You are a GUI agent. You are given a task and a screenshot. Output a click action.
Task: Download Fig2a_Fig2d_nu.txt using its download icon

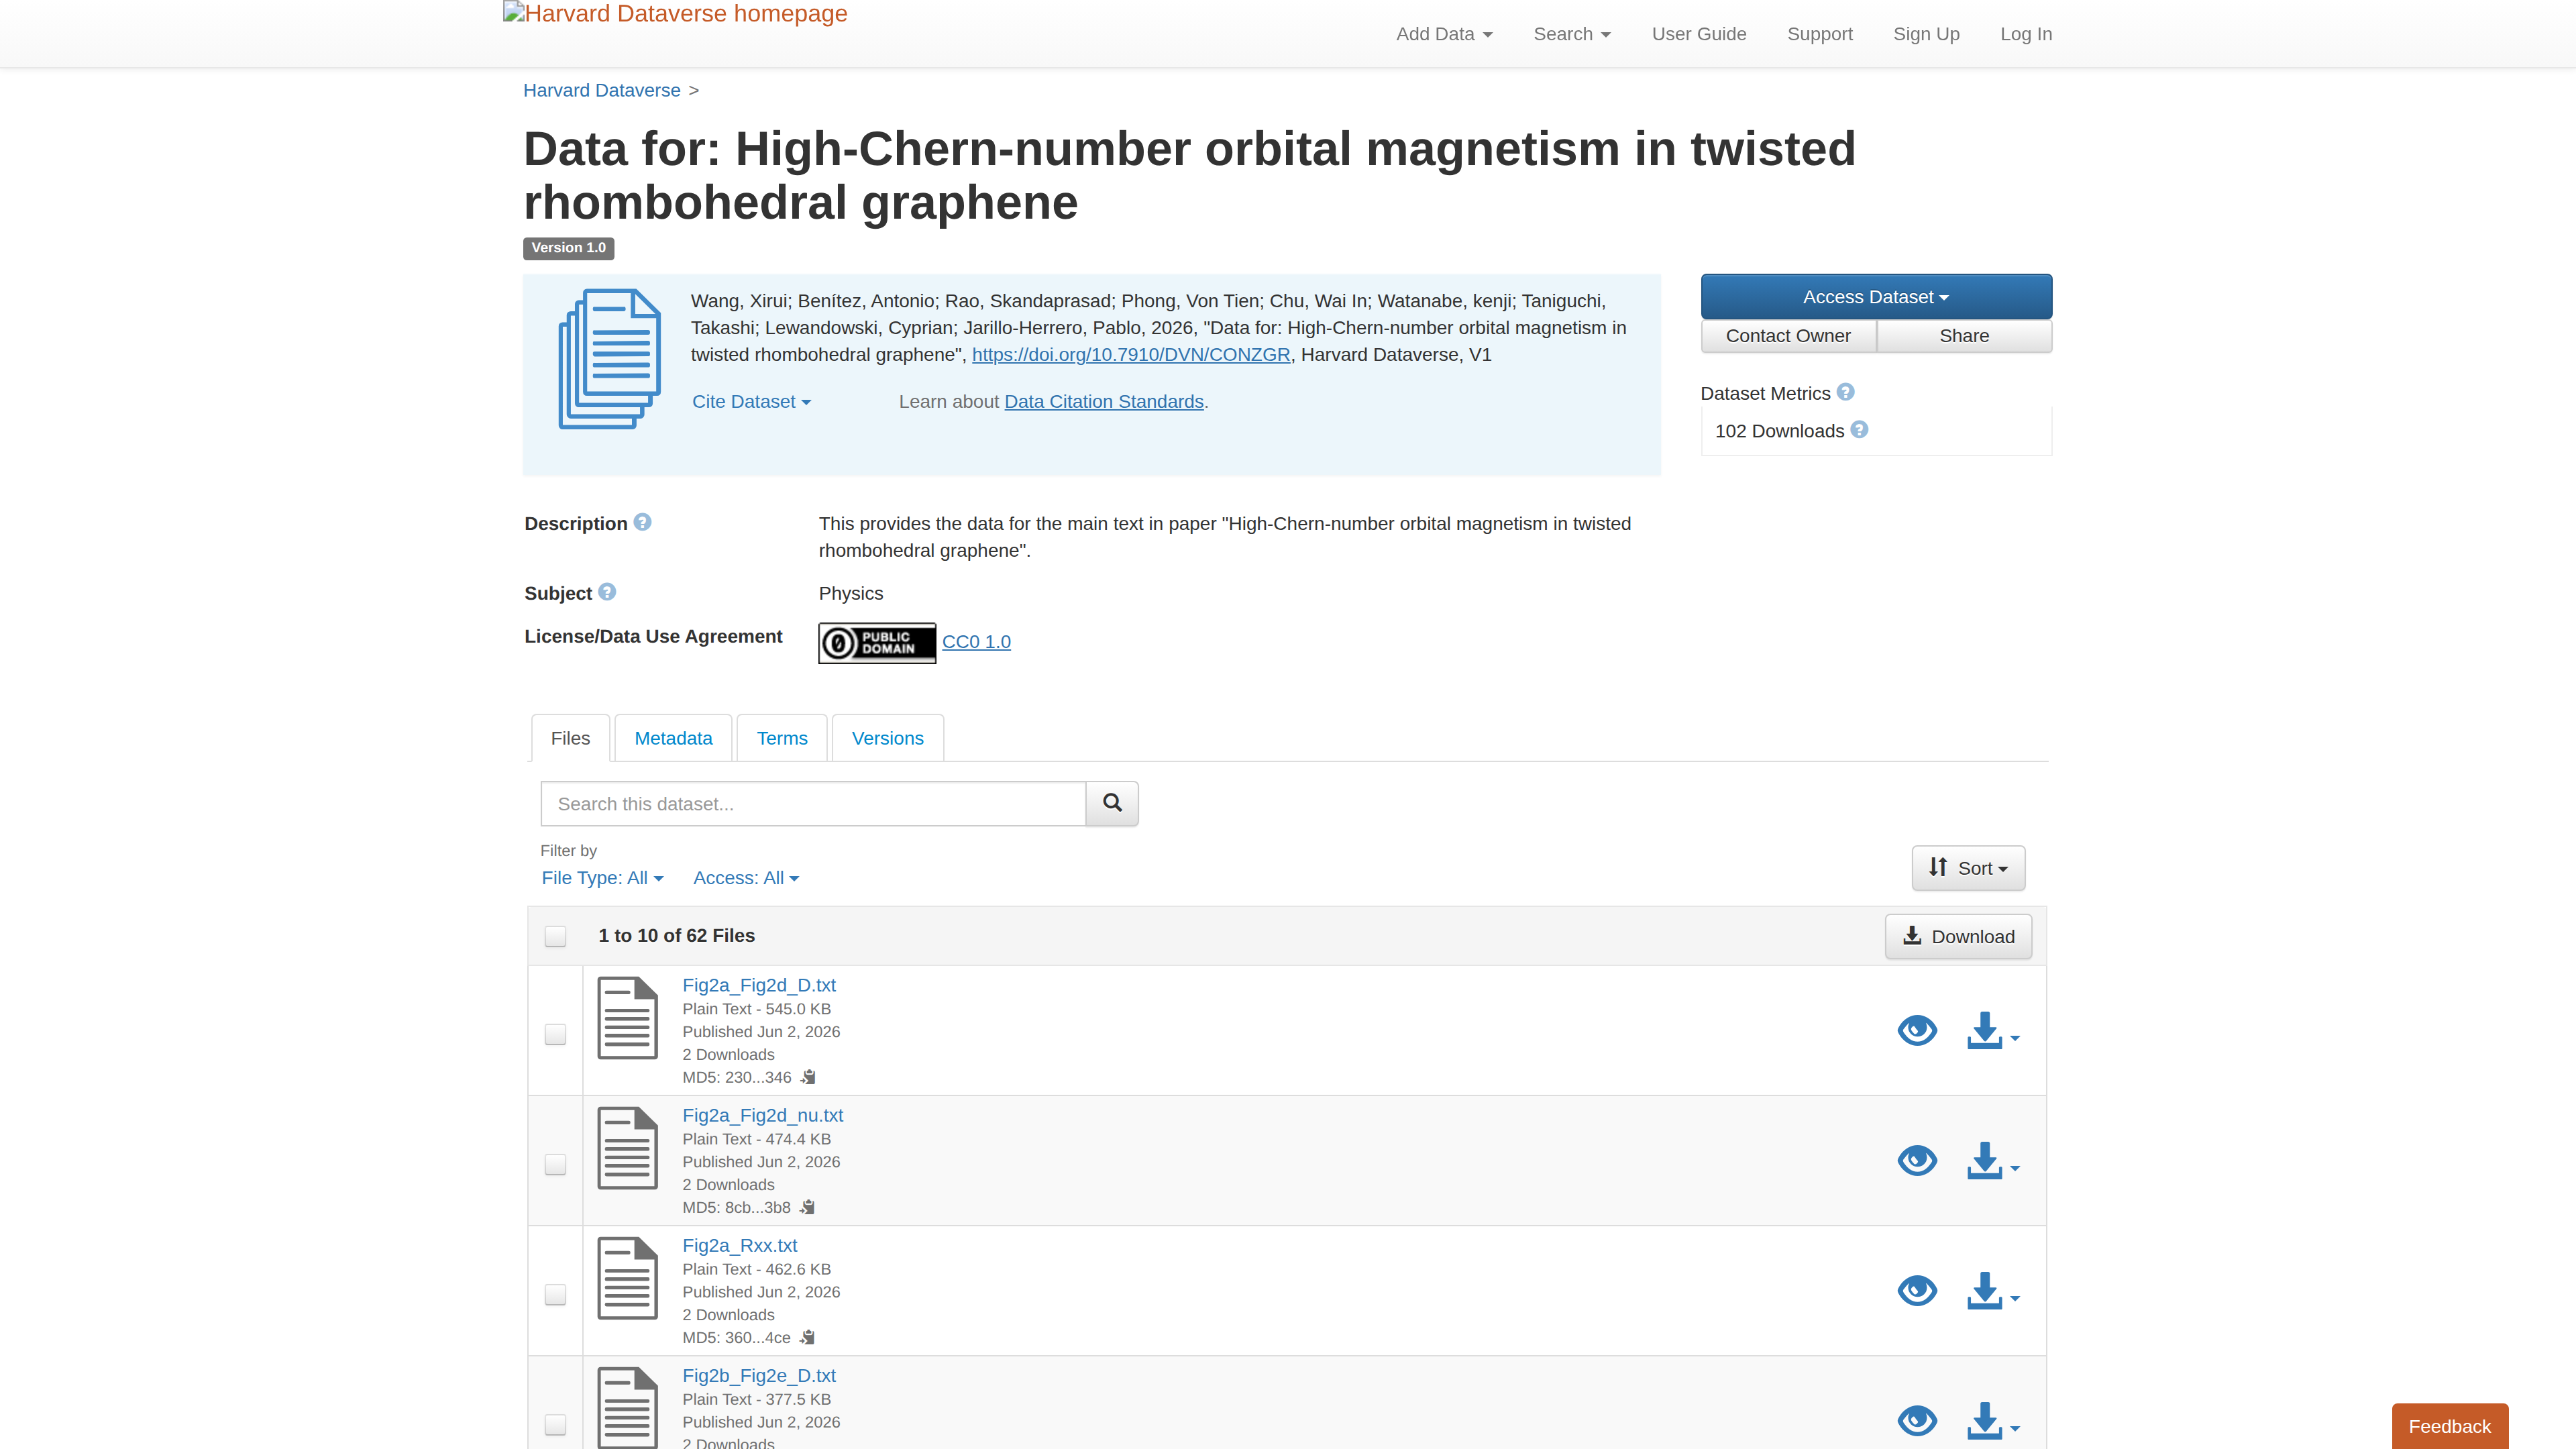1992,1160
